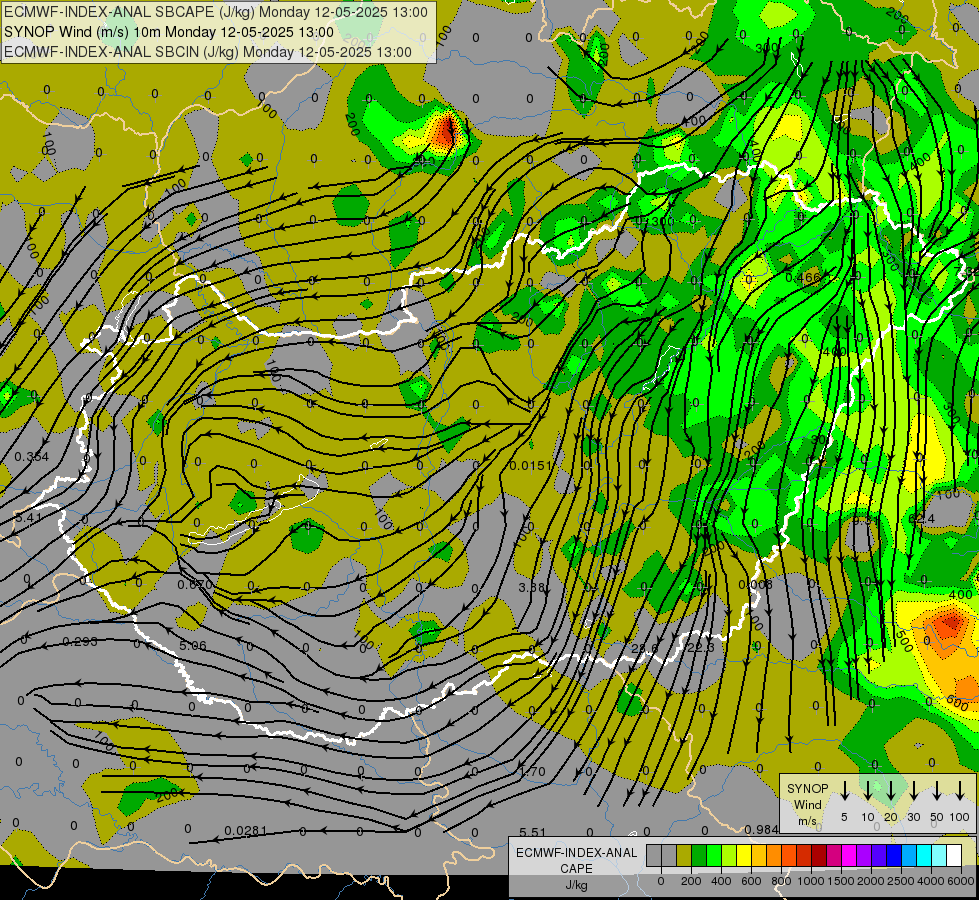Click the 23.6 value on the map

tap(644, 648)
